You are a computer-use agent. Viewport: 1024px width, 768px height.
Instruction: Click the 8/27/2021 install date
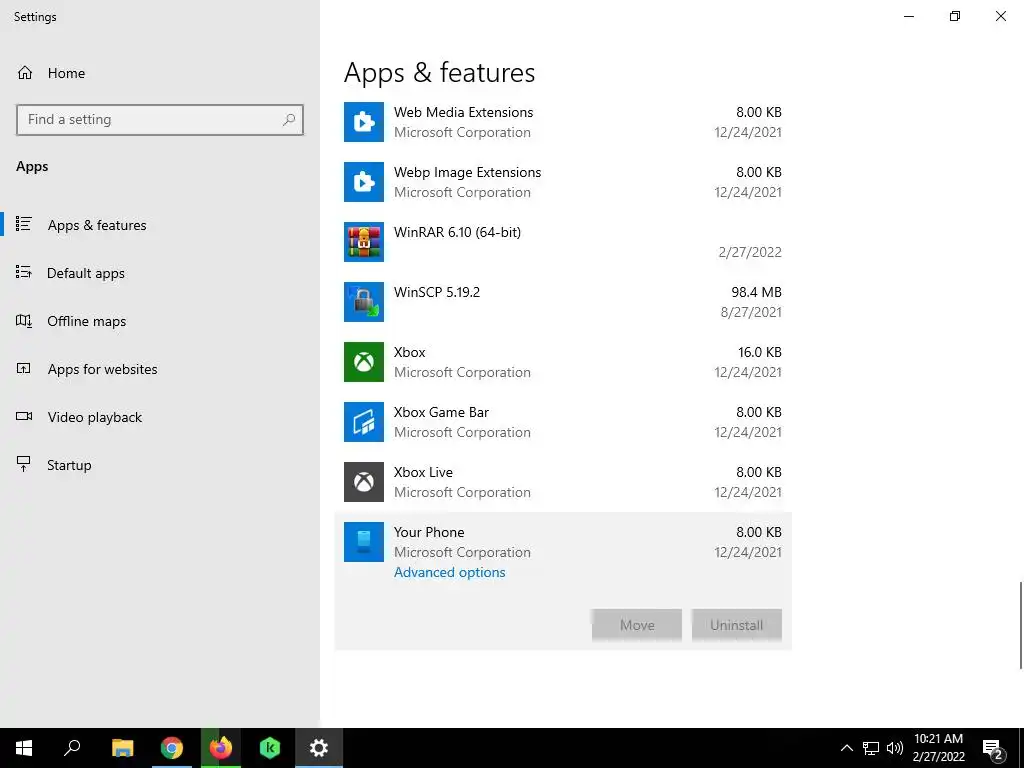coord(751,312)
